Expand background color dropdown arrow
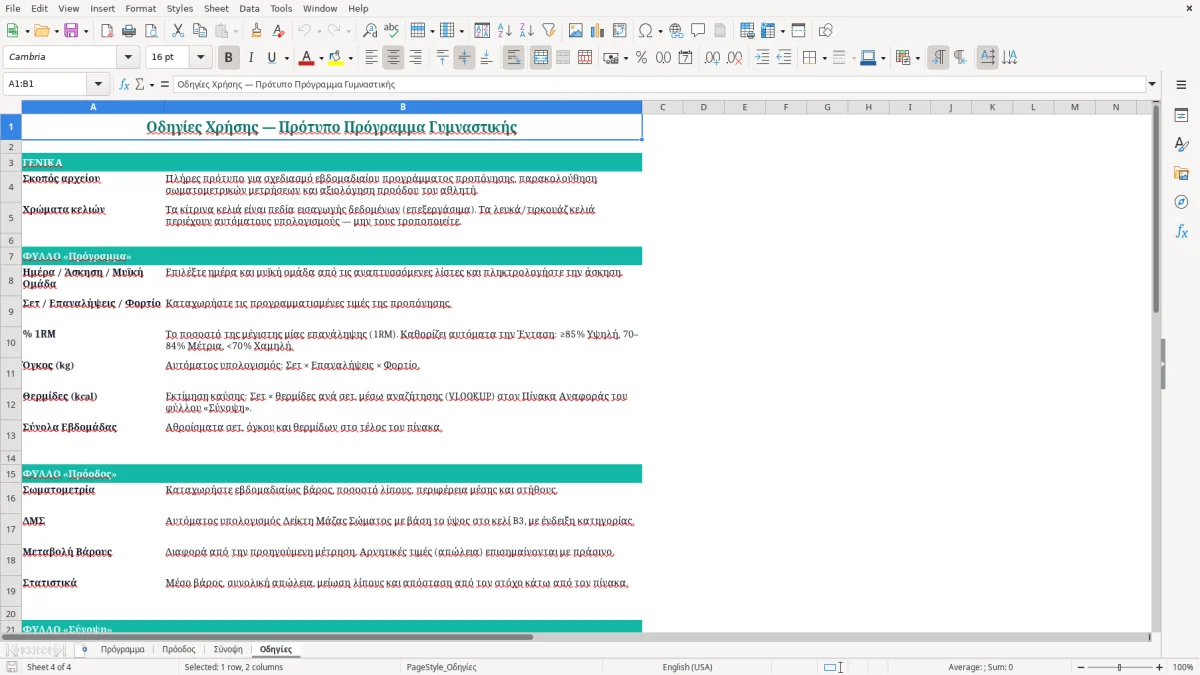This screenshot has width=1200, height=675. 350,58
